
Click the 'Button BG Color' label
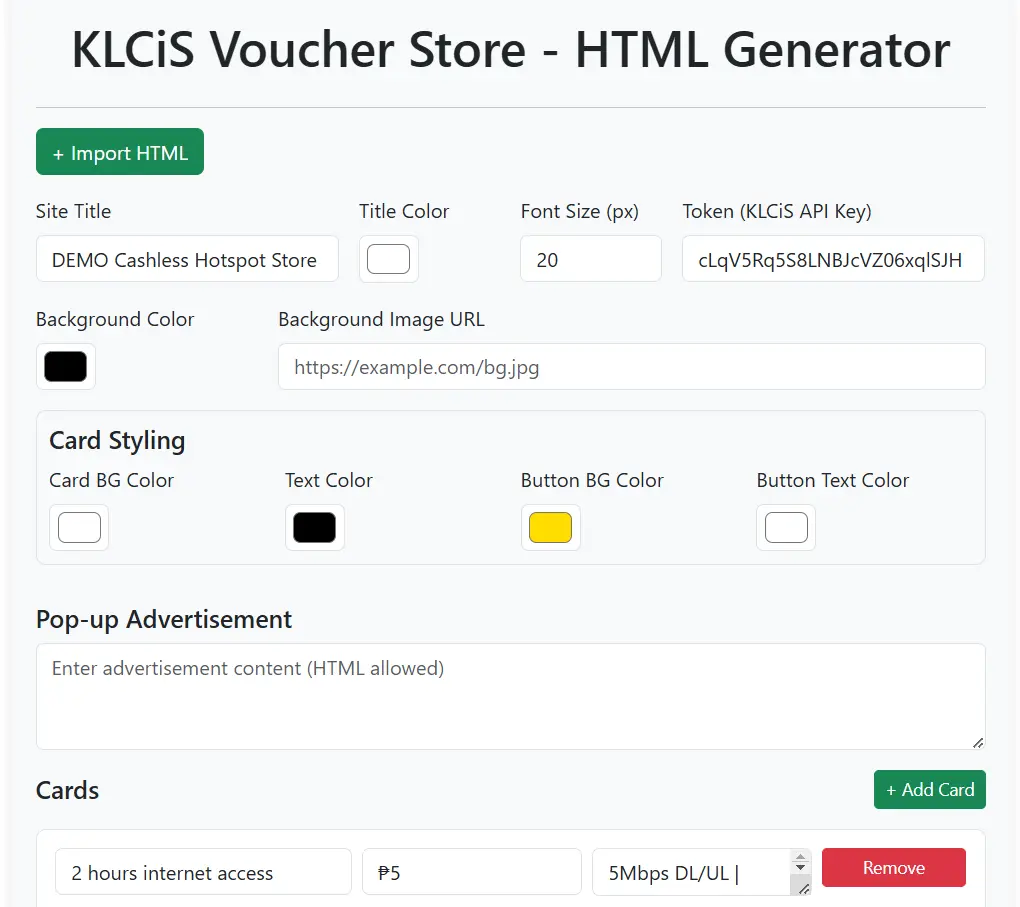point(592,480)
